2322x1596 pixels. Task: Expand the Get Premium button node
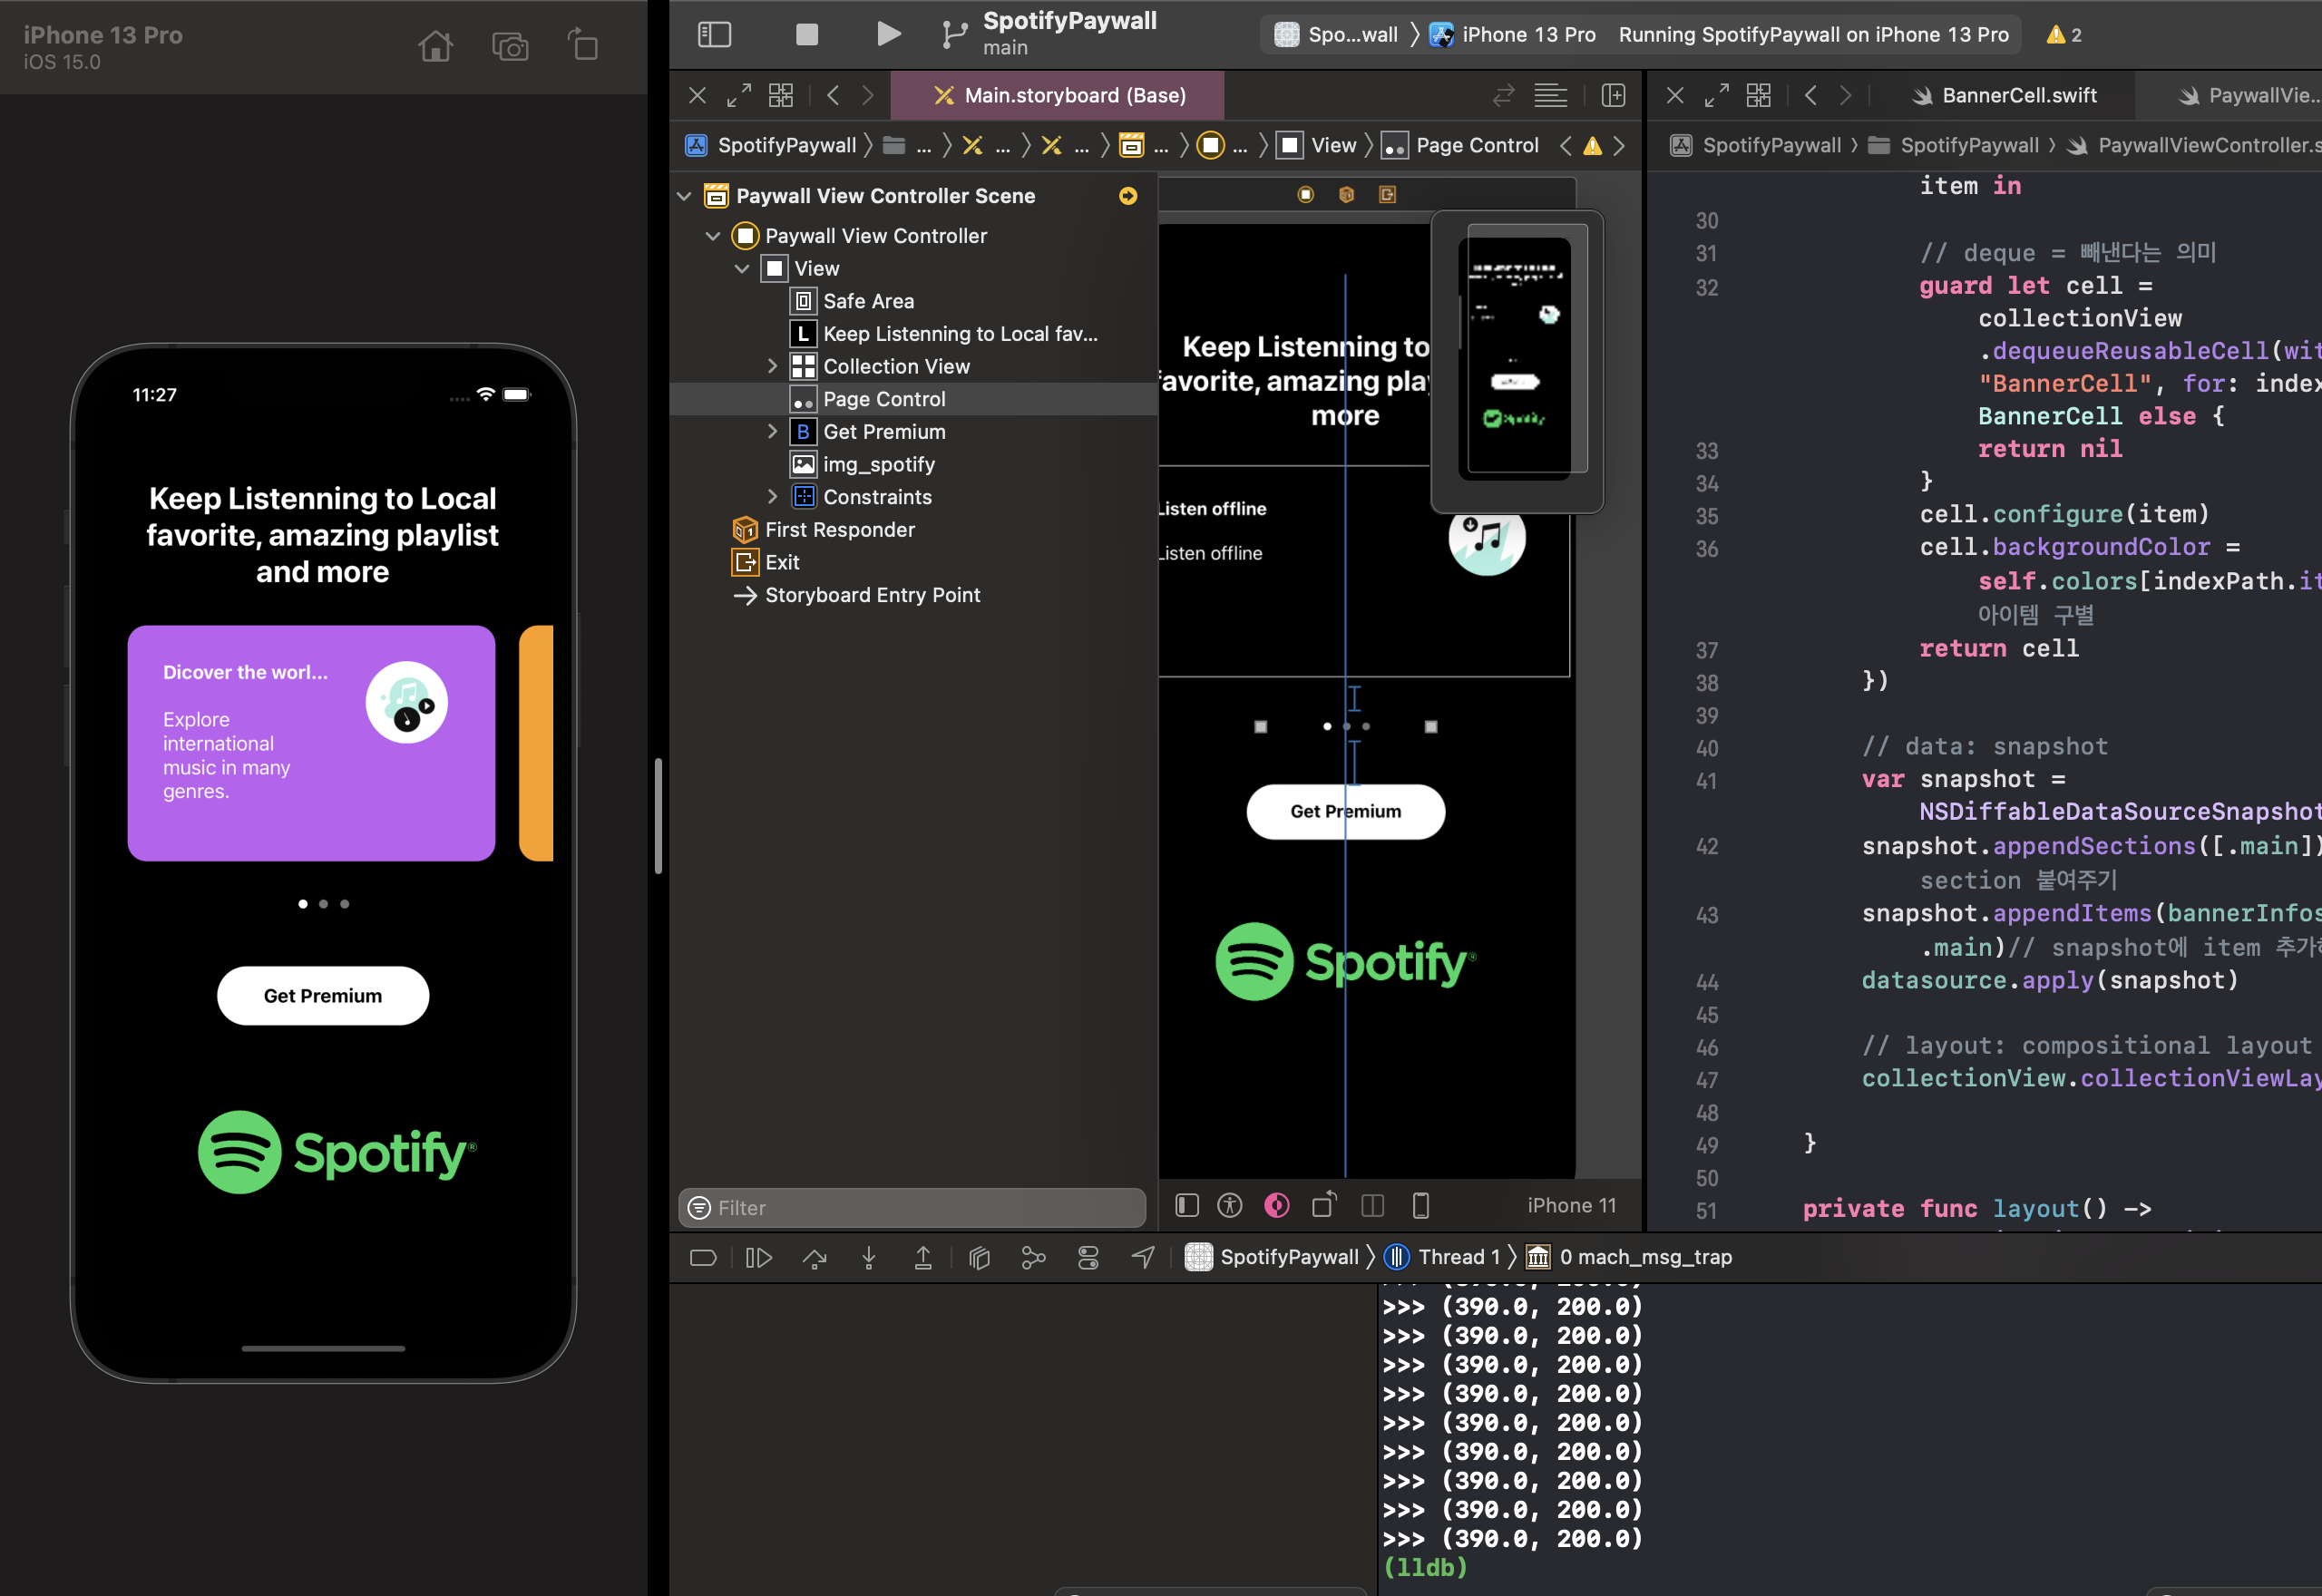772,431
